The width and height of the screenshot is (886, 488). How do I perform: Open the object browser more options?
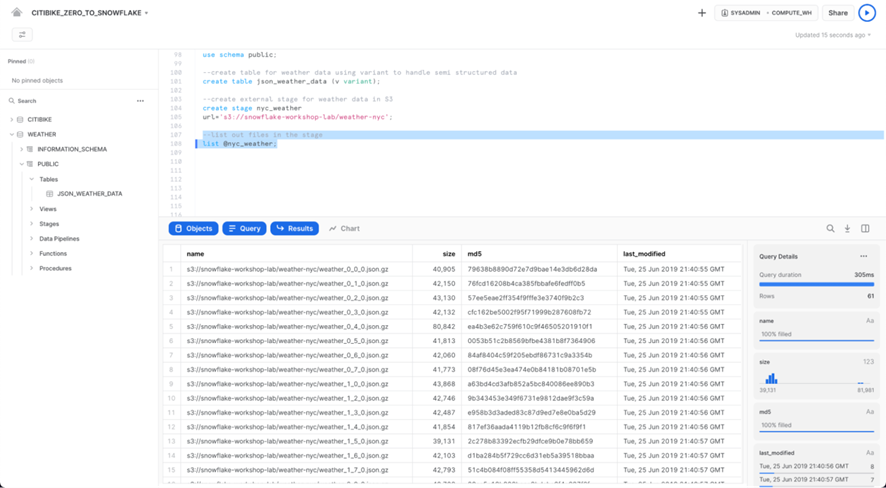[x=140, y=101]
